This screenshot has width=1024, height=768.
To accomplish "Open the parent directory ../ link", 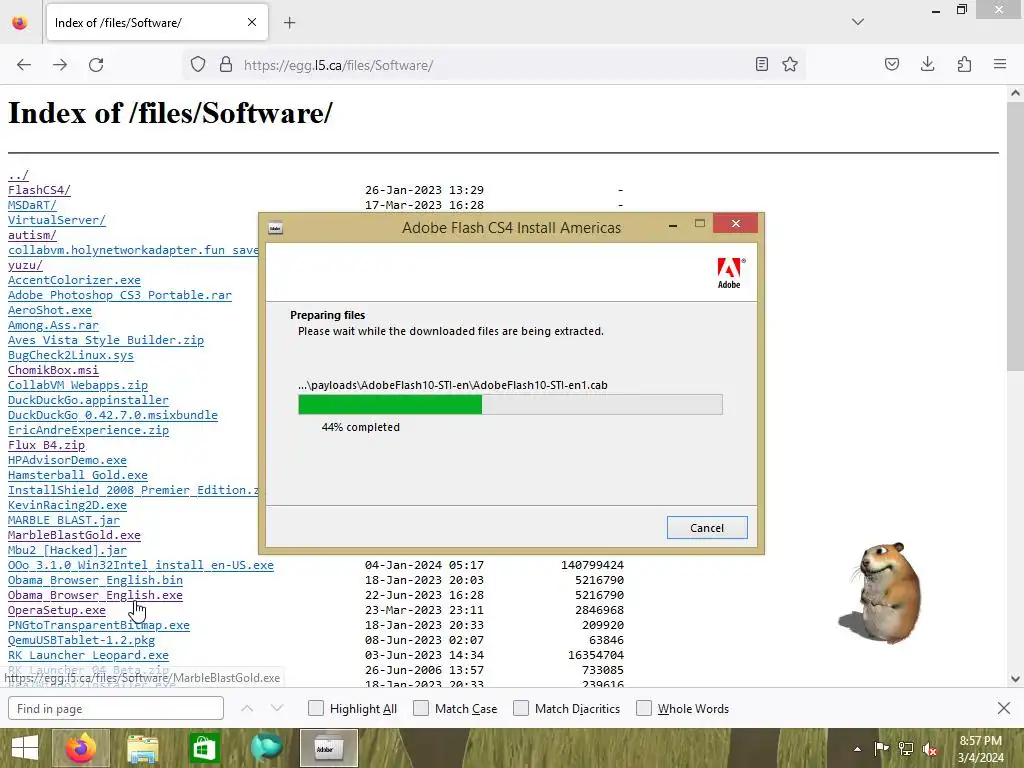I will pyautogui.click(x=18, y=175).
